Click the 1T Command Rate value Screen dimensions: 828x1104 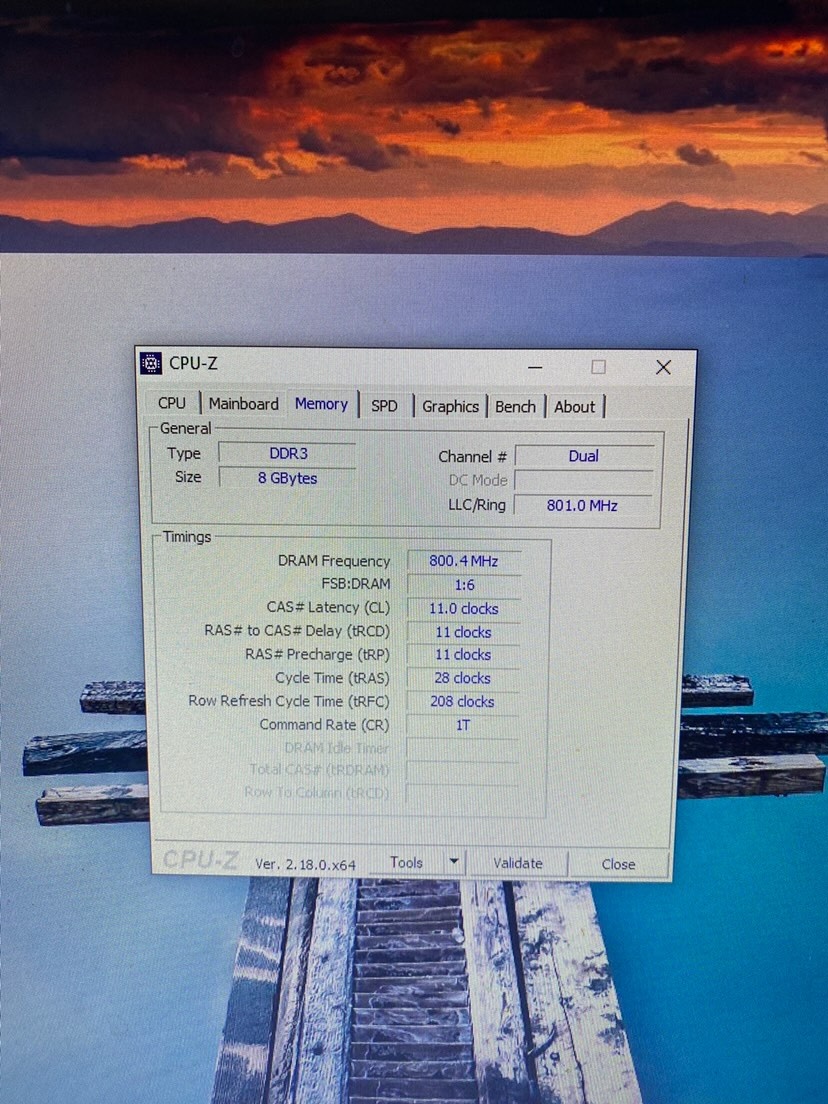[x=463, y=725]
